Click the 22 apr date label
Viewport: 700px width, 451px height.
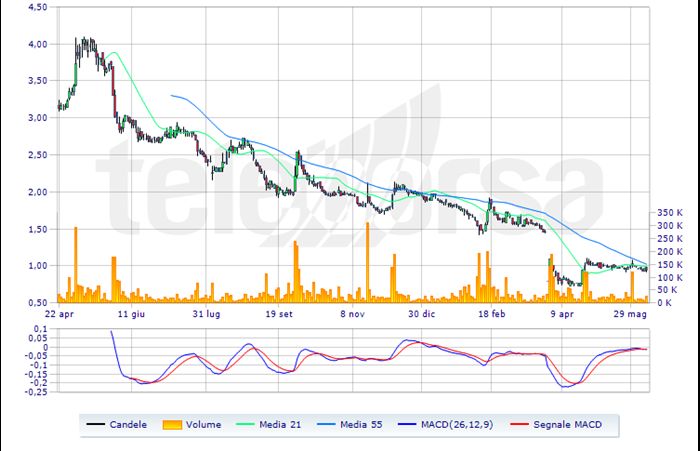[x=59, y=314]
